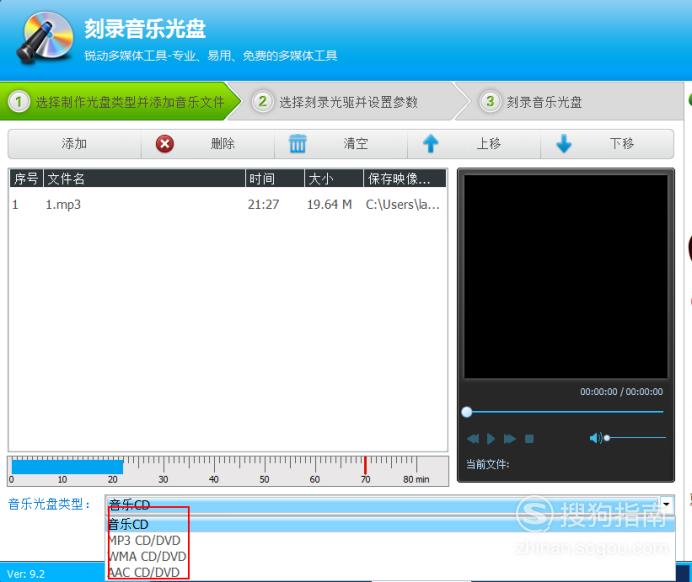Click the C:\Users\la... path cell

(x=402, y=205)
